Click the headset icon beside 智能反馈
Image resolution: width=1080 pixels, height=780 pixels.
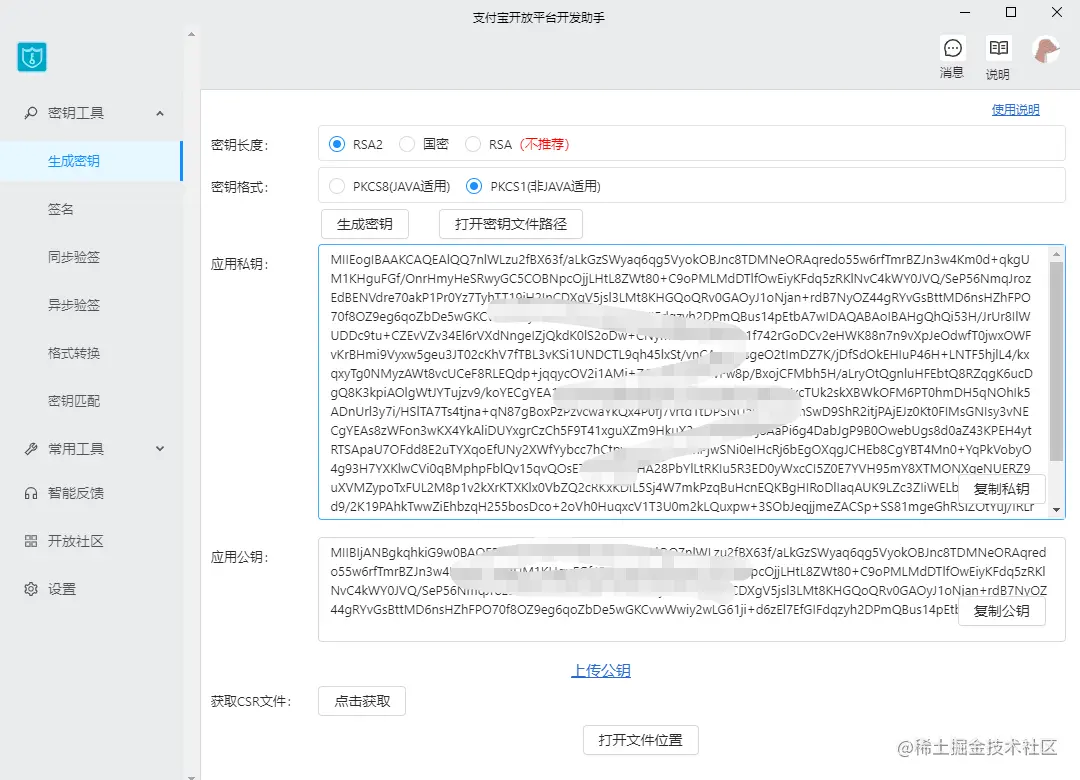click(x=30, y=493)
